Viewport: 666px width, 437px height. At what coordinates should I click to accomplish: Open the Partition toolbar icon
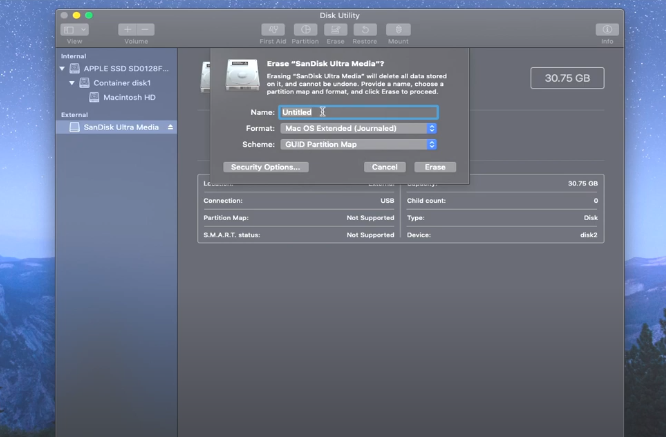tap(305, 30)
